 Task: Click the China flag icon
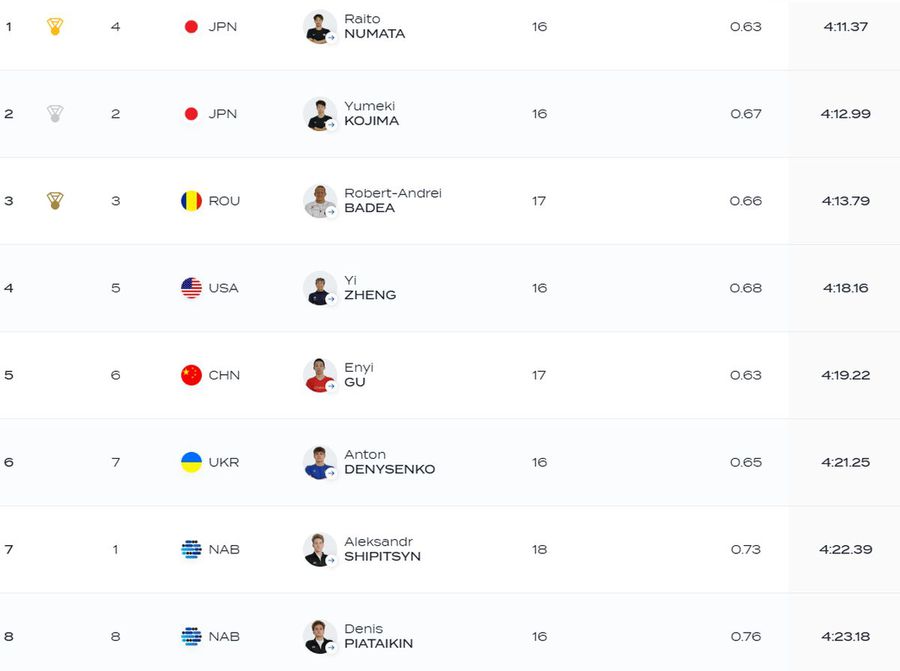(x=191, y=375)
